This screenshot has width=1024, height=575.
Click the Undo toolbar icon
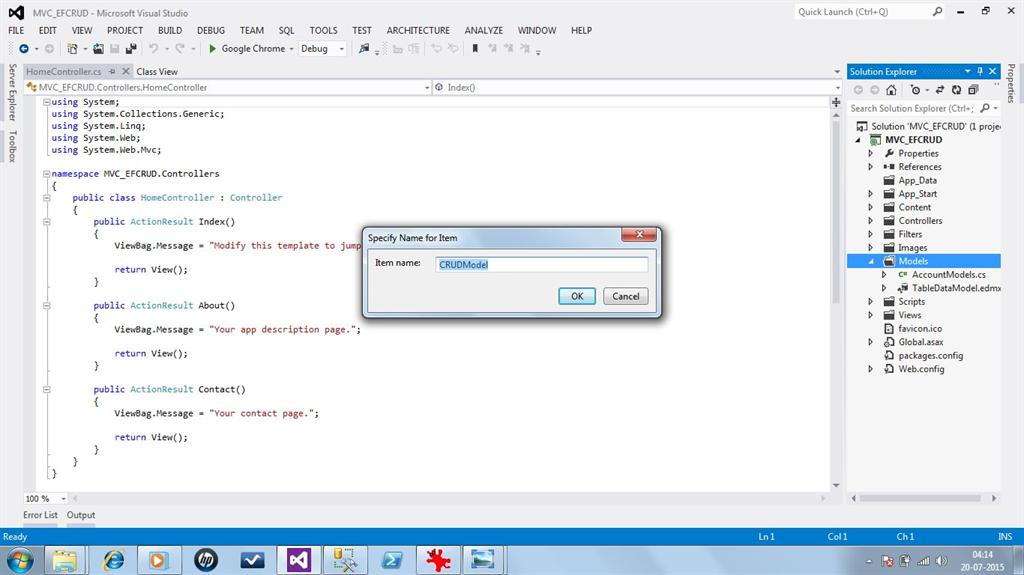tap(153, 48)
